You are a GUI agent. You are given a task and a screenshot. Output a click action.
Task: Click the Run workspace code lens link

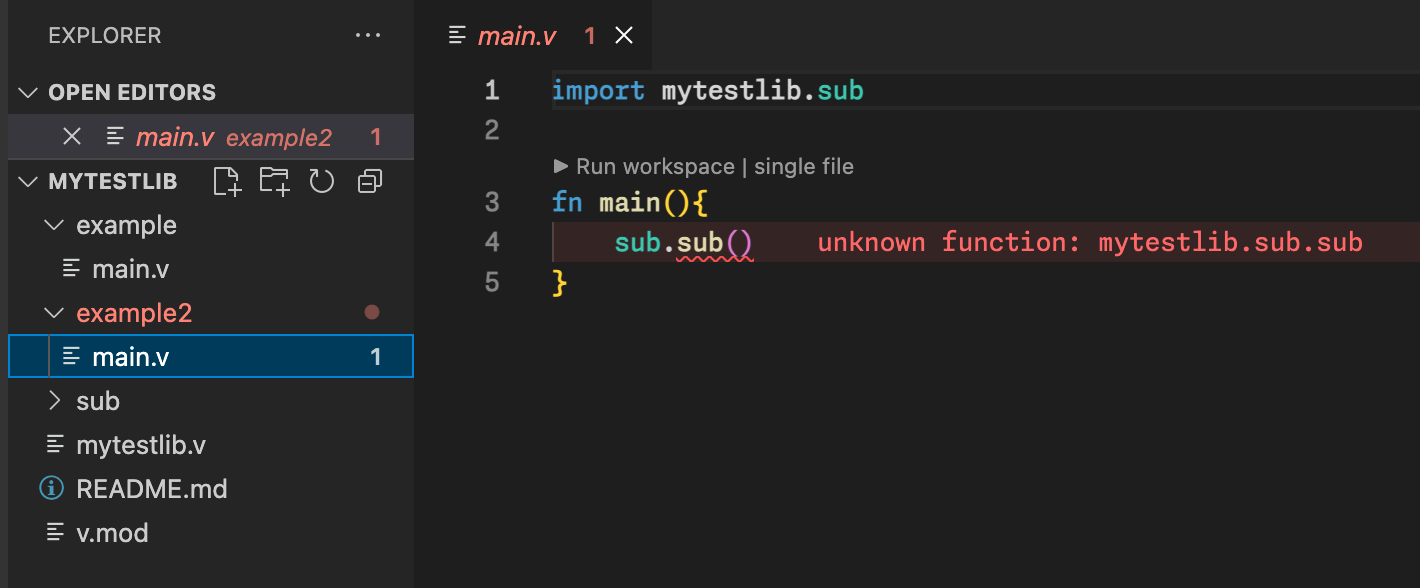(654, 167)
